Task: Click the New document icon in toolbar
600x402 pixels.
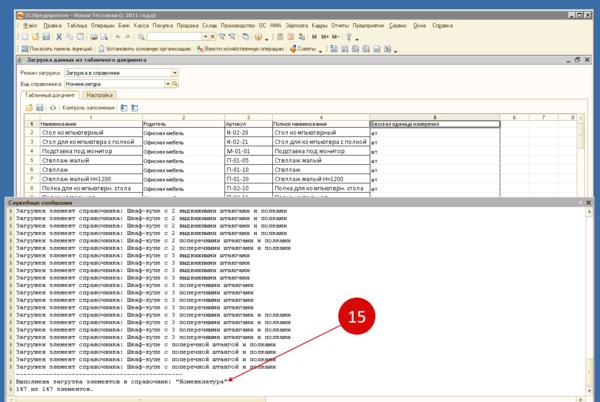Action: click(25, 37)
